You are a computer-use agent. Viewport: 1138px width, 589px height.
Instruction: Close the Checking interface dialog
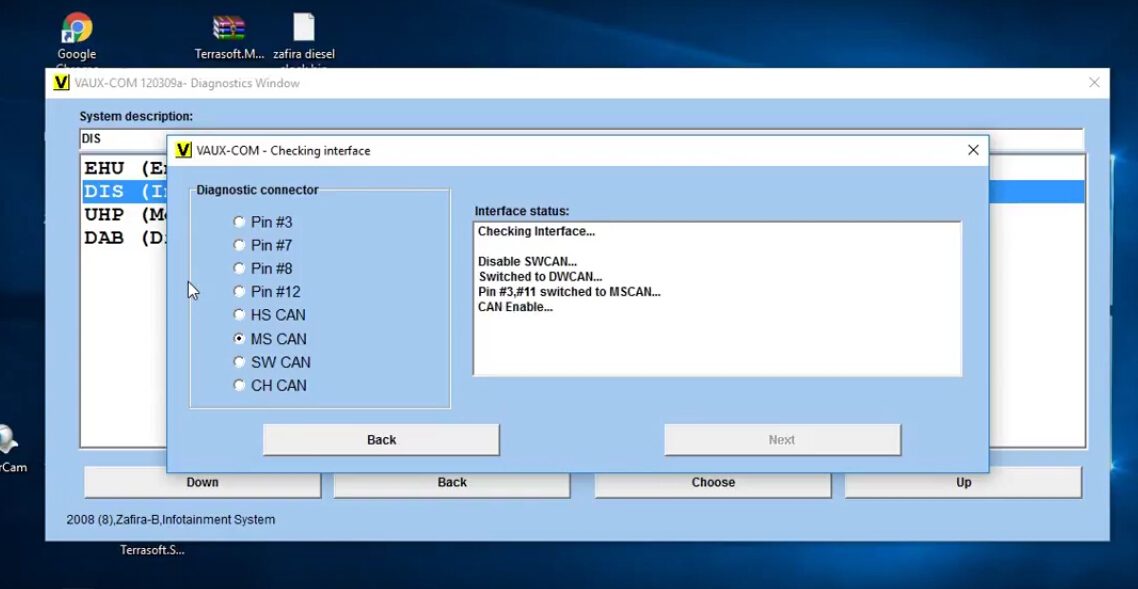(x=973, y=150)
